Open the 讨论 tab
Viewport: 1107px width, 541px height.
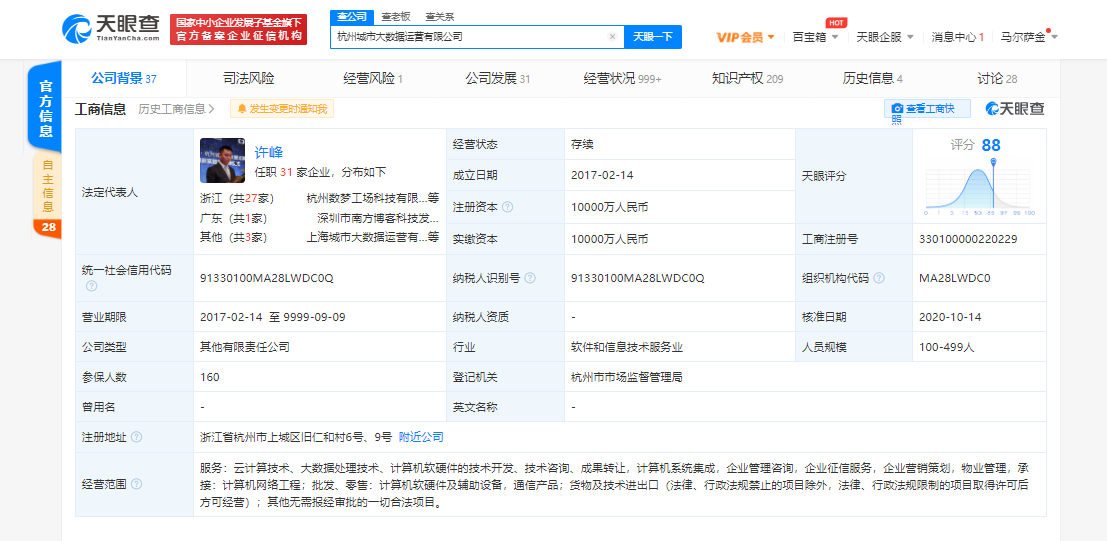point(997,78)
